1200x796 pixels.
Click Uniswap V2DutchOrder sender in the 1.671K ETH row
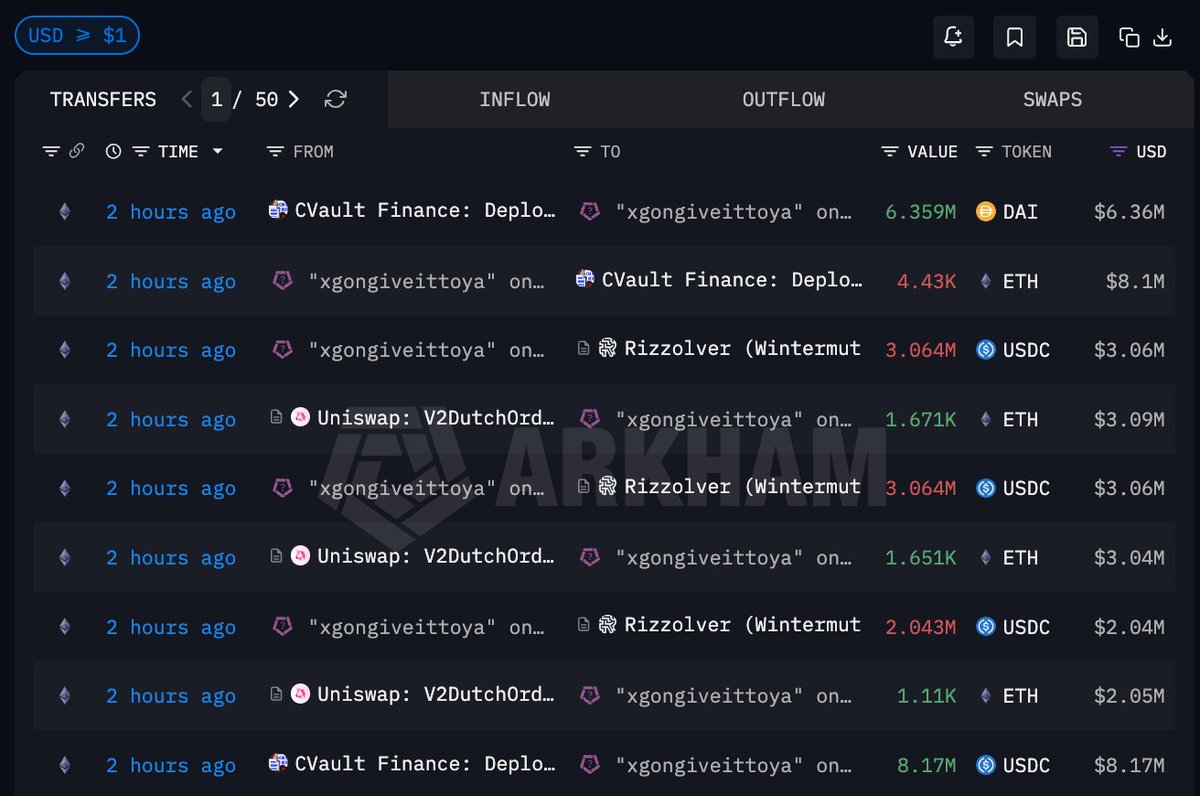pos(436,419)
